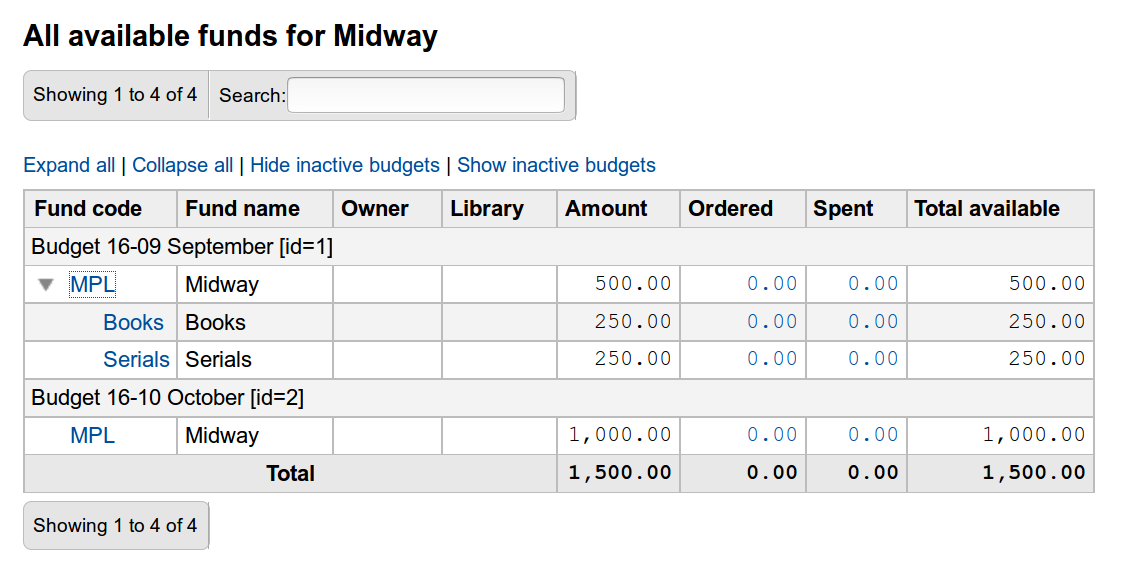
Task: Open the MPL fund under October budget
Action: click(x=92, y=435)
